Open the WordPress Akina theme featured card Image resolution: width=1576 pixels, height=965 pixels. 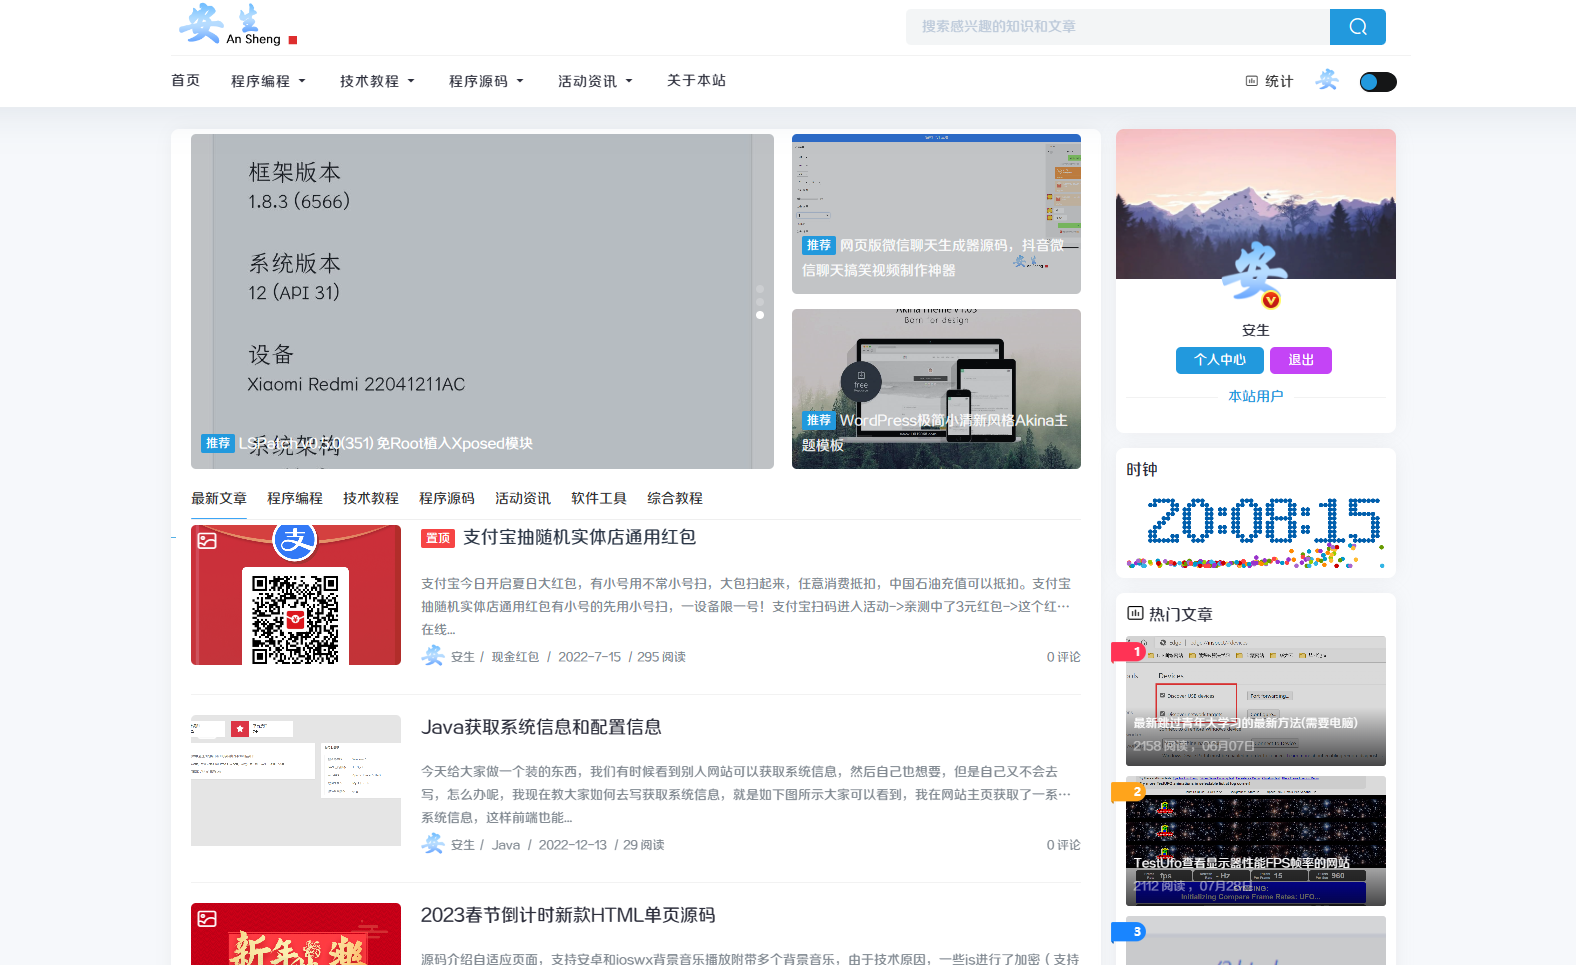pyautogui.click(x=936, y=389)
